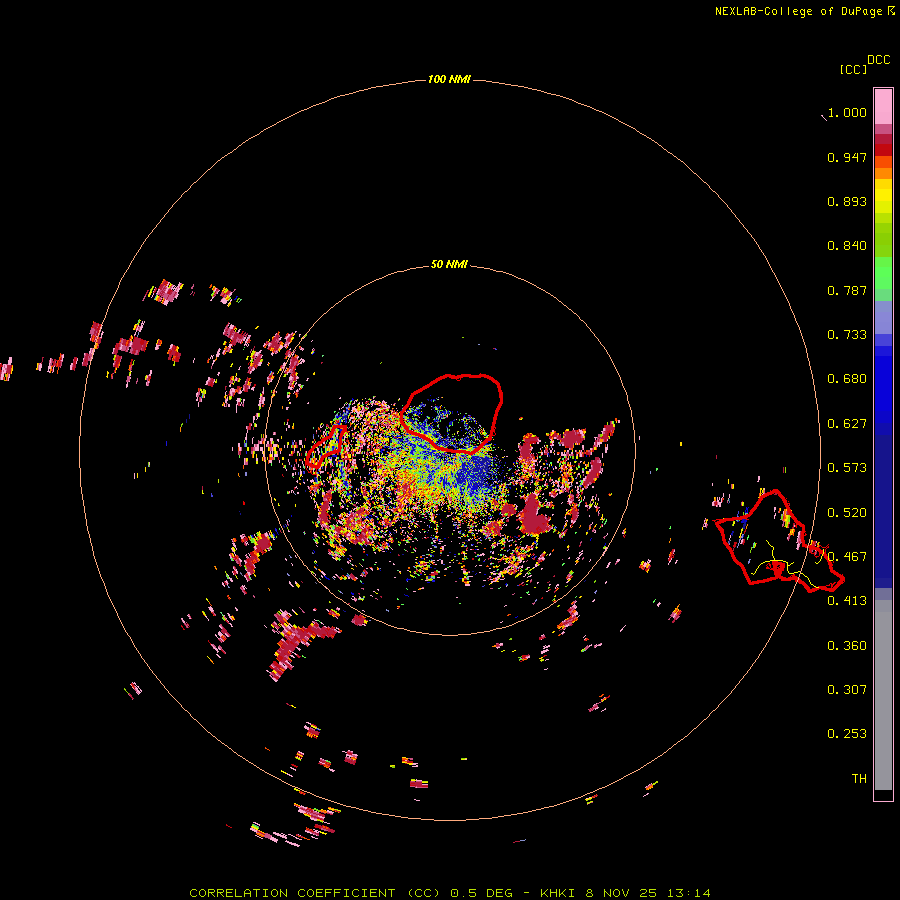
Task: Click the 0.787 scale value
Action: 847,290
